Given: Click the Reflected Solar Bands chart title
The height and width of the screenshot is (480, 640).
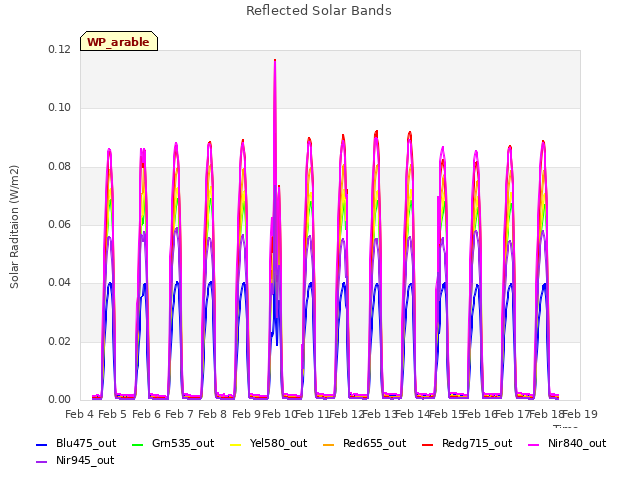Looking at the screenshot, I should point(319,11).
